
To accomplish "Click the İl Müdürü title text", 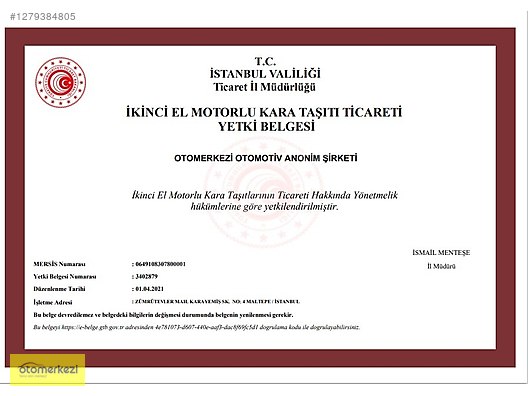I will point(441,266).
